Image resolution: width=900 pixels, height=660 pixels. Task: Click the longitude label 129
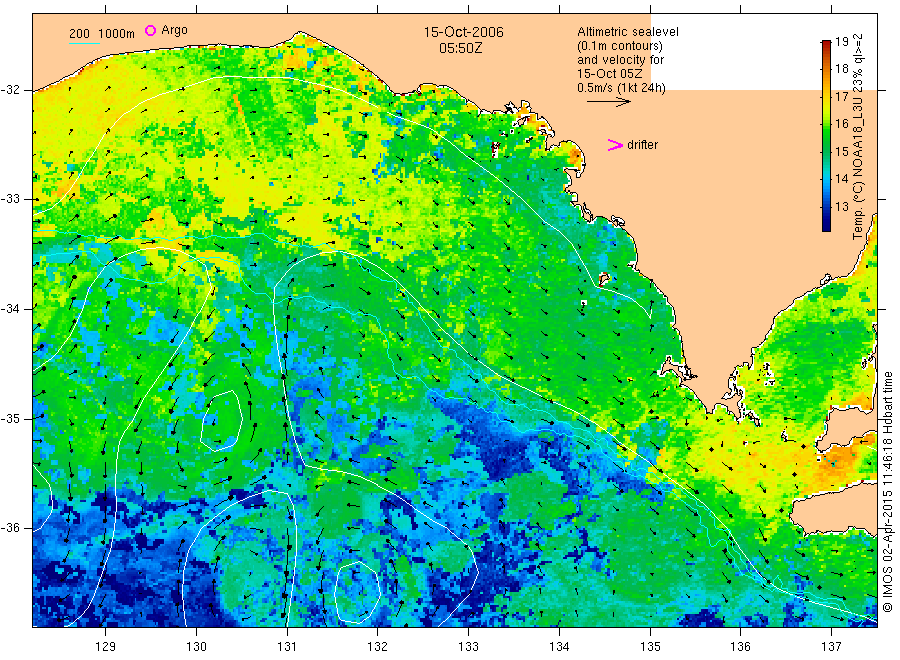point(106,647)
